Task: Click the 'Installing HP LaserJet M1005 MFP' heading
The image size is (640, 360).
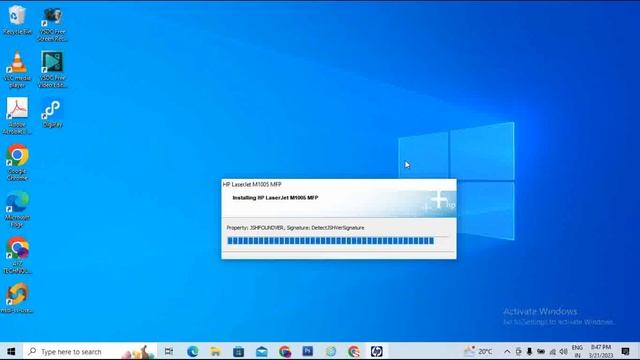Action: 275,198
